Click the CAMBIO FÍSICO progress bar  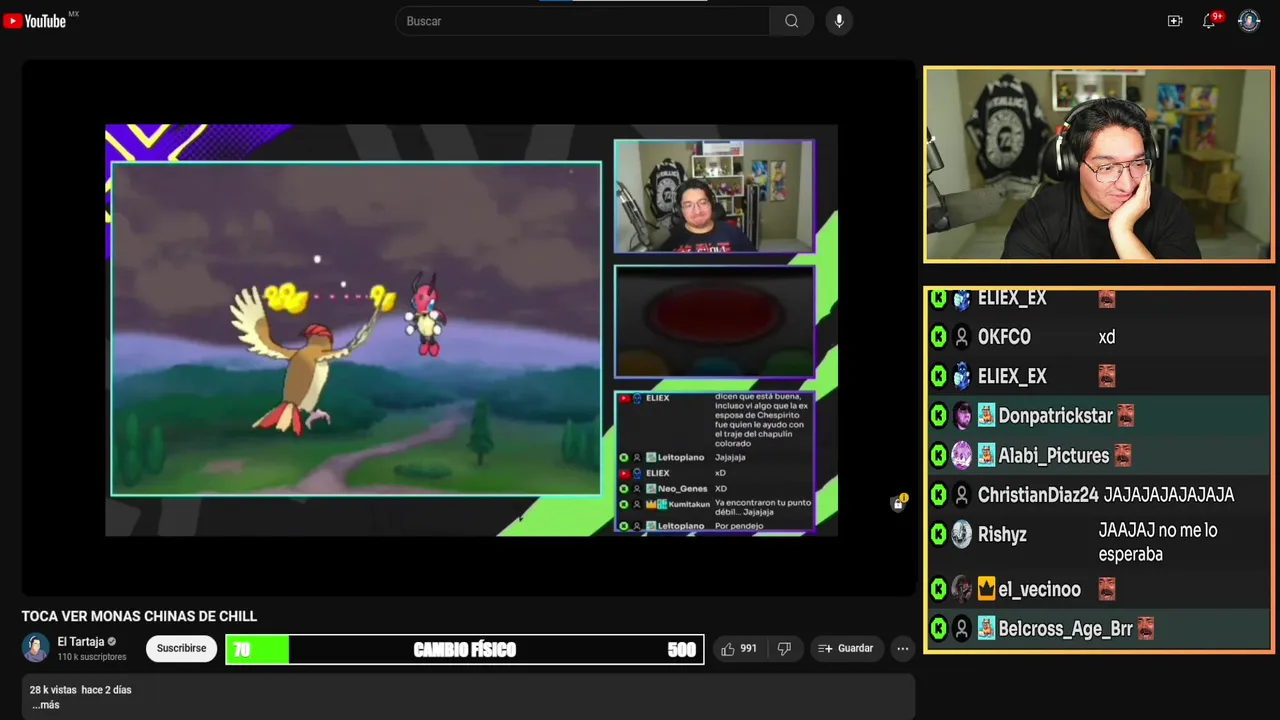(465, 649)
